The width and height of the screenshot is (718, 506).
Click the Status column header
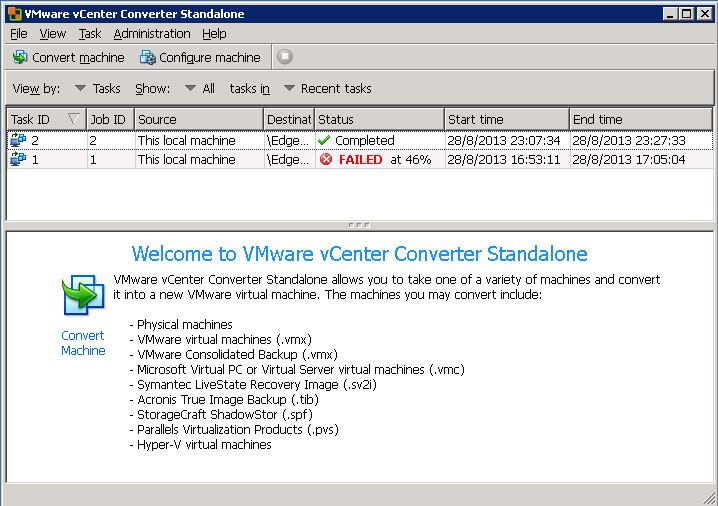[379, 120]
